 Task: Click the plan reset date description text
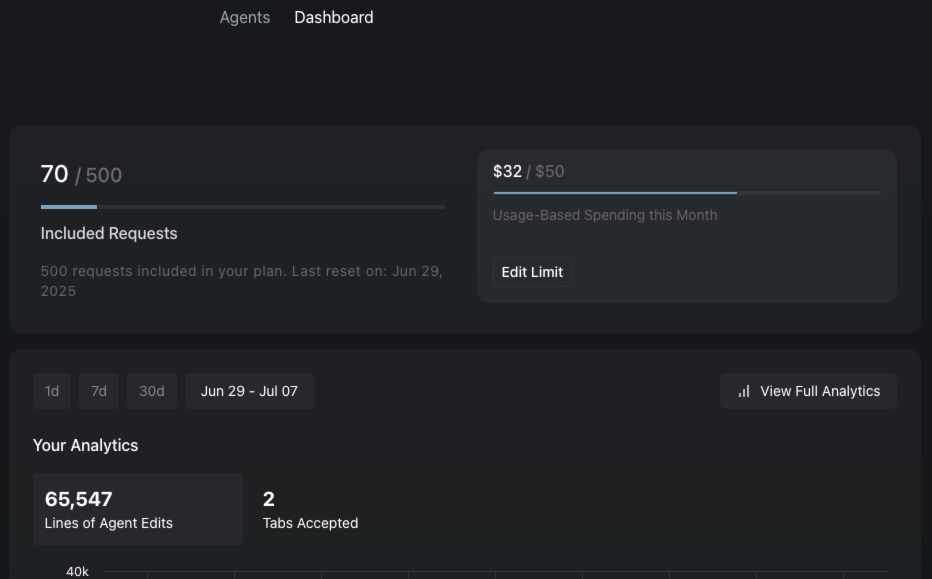[241, 281]
